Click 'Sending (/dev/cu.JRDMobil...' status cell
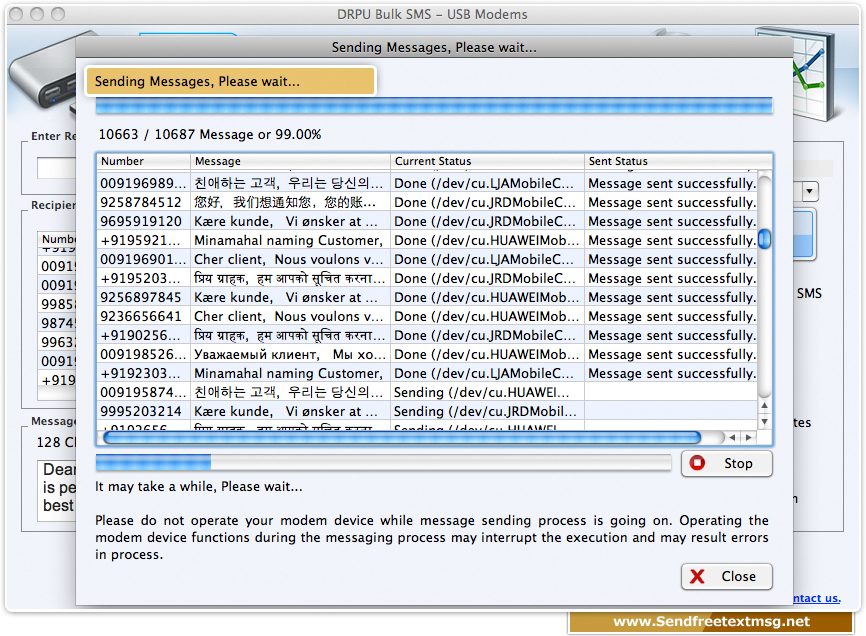 [487, 411]
